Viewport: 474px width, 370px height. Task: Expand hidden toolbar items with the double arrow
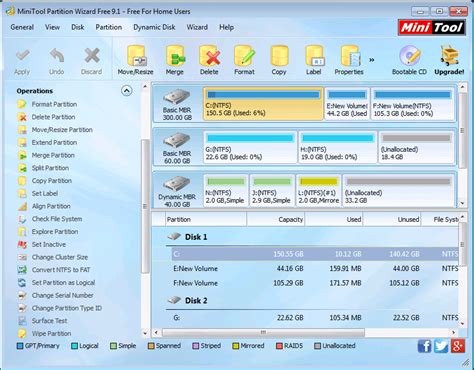[x=372, y=60]
